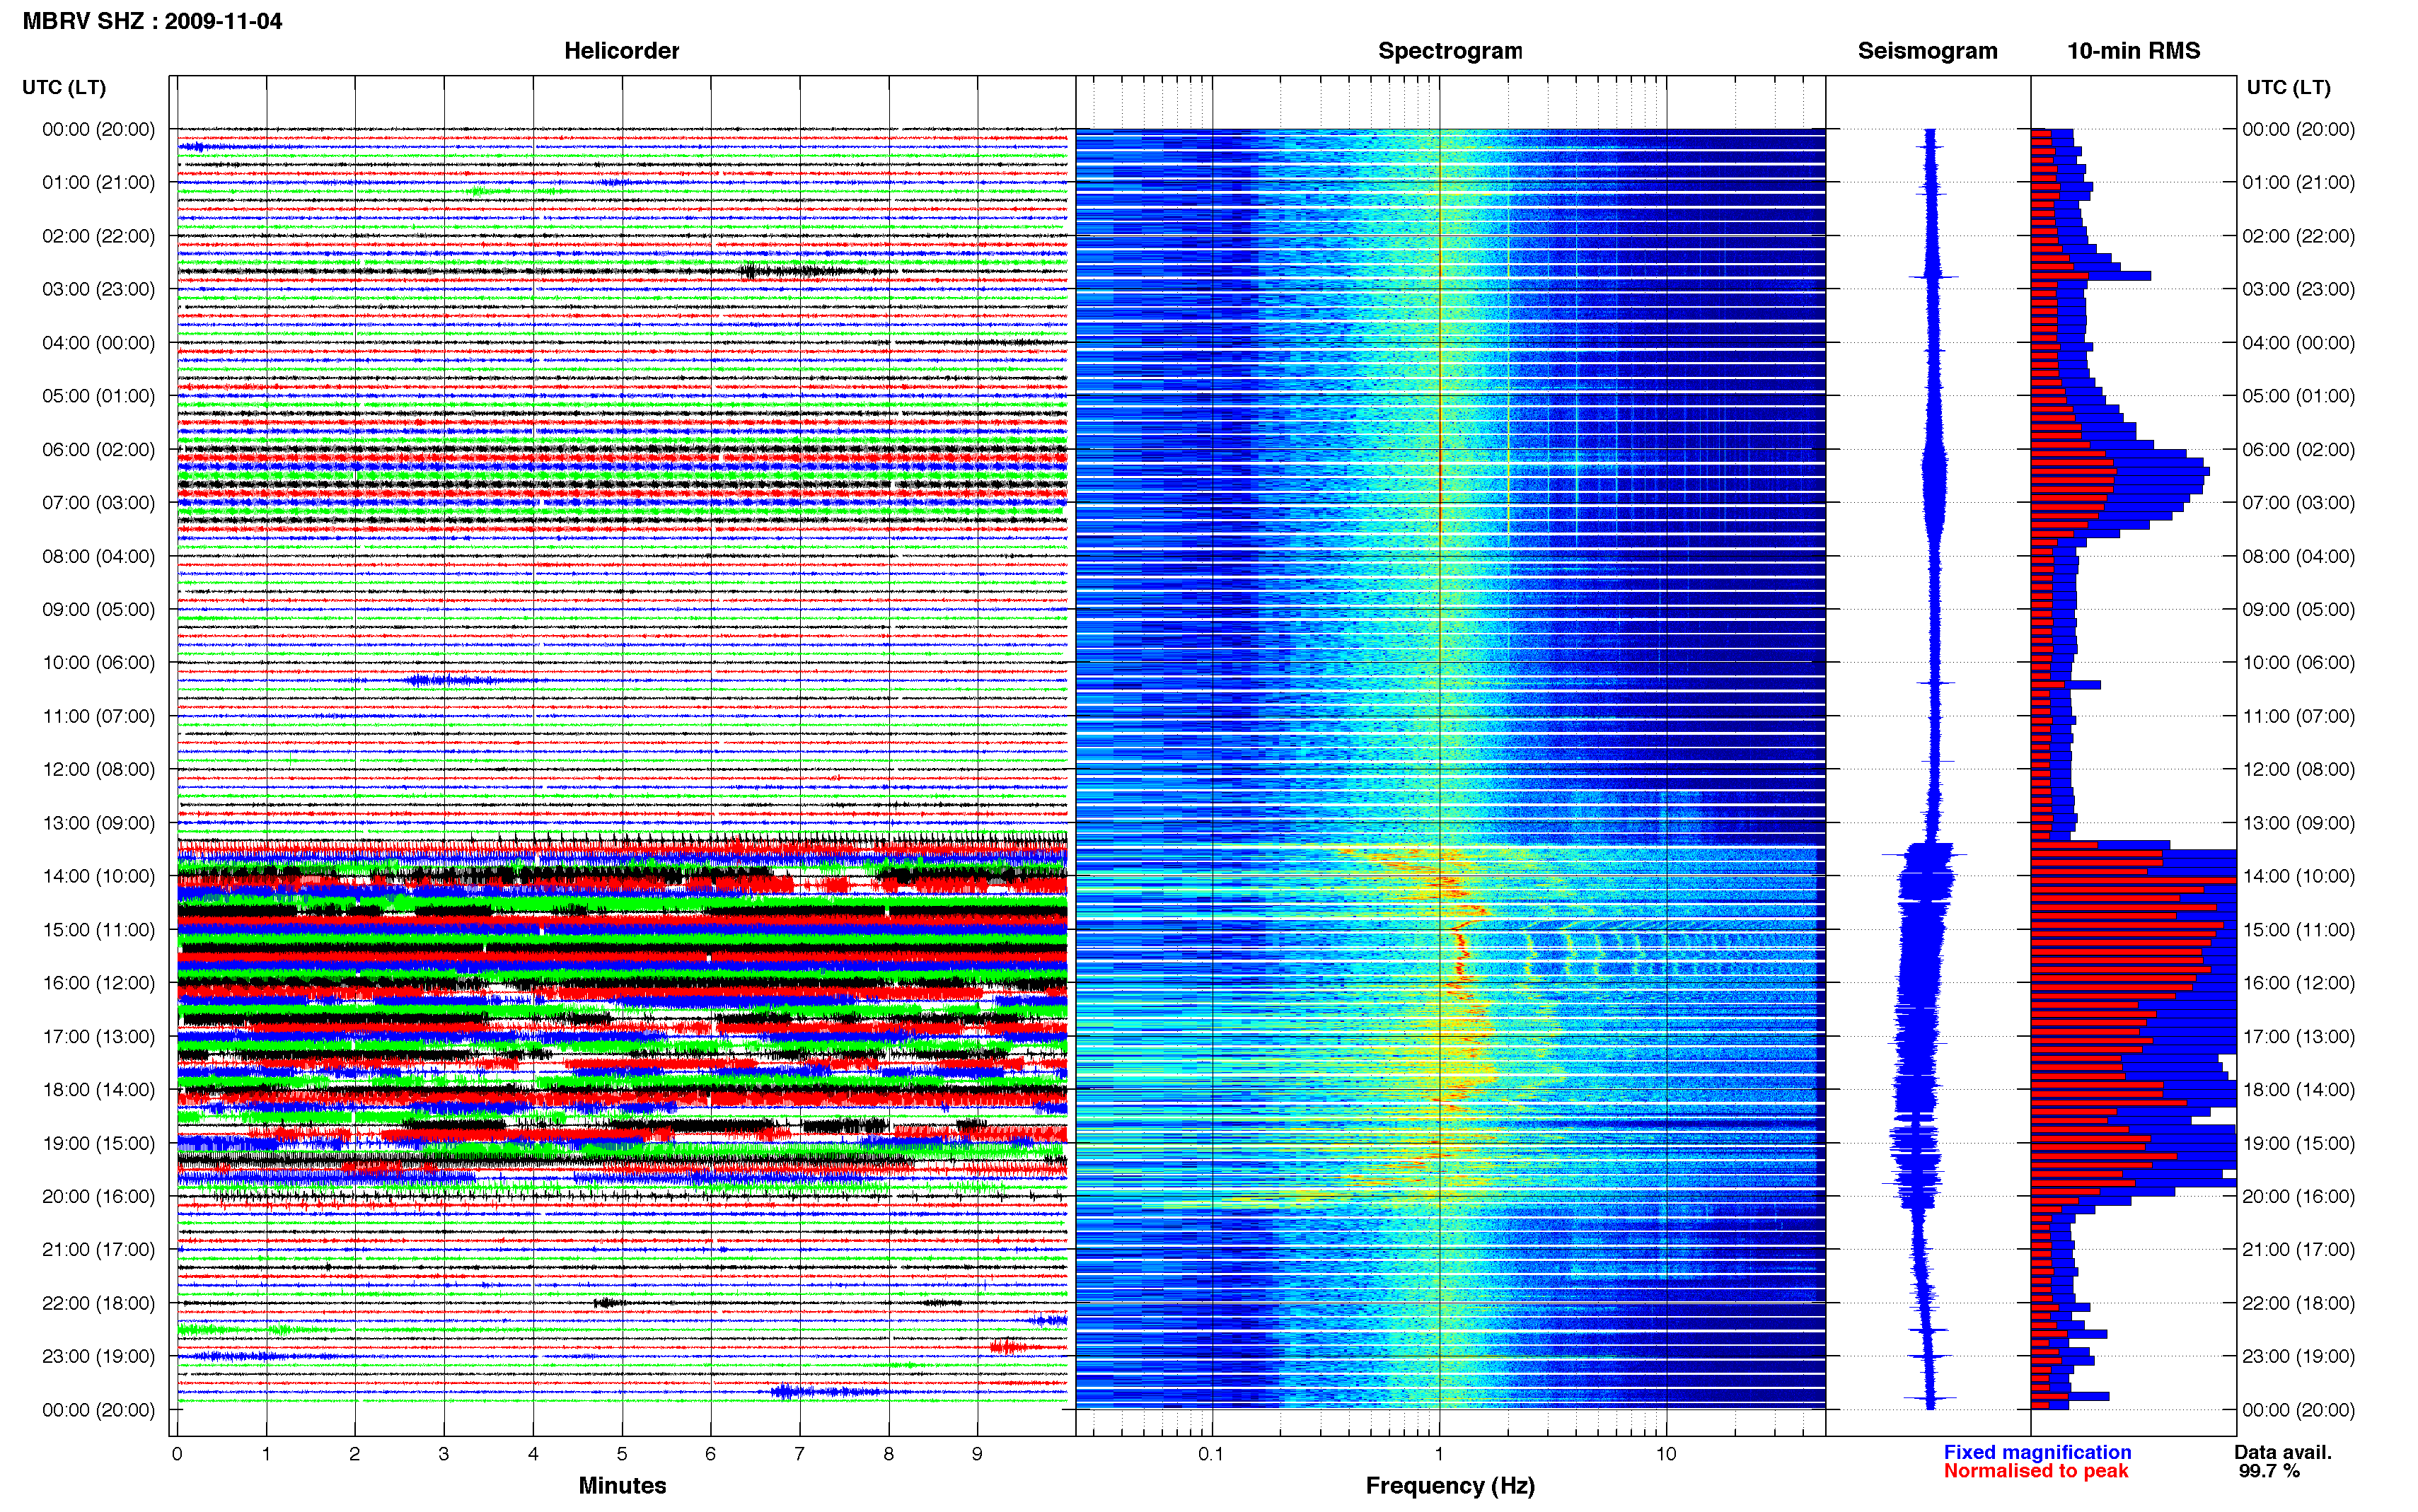The width and height of the screenshot is (2418, 1512).
Task: Click tick label '6' on the Minutes axis
Action: pos(711,1454)
